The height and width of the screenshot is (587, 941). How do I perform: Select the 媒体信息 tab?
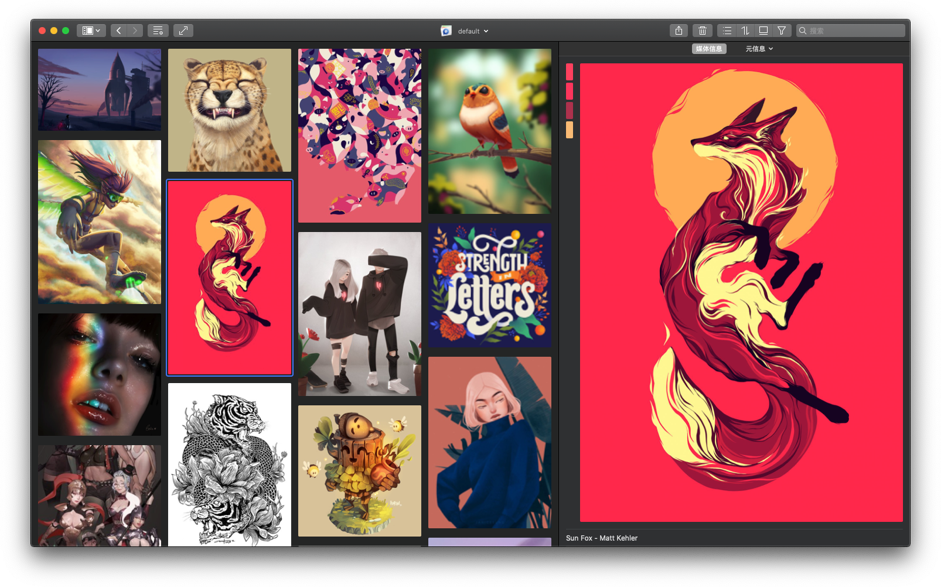tap(709, 49)
